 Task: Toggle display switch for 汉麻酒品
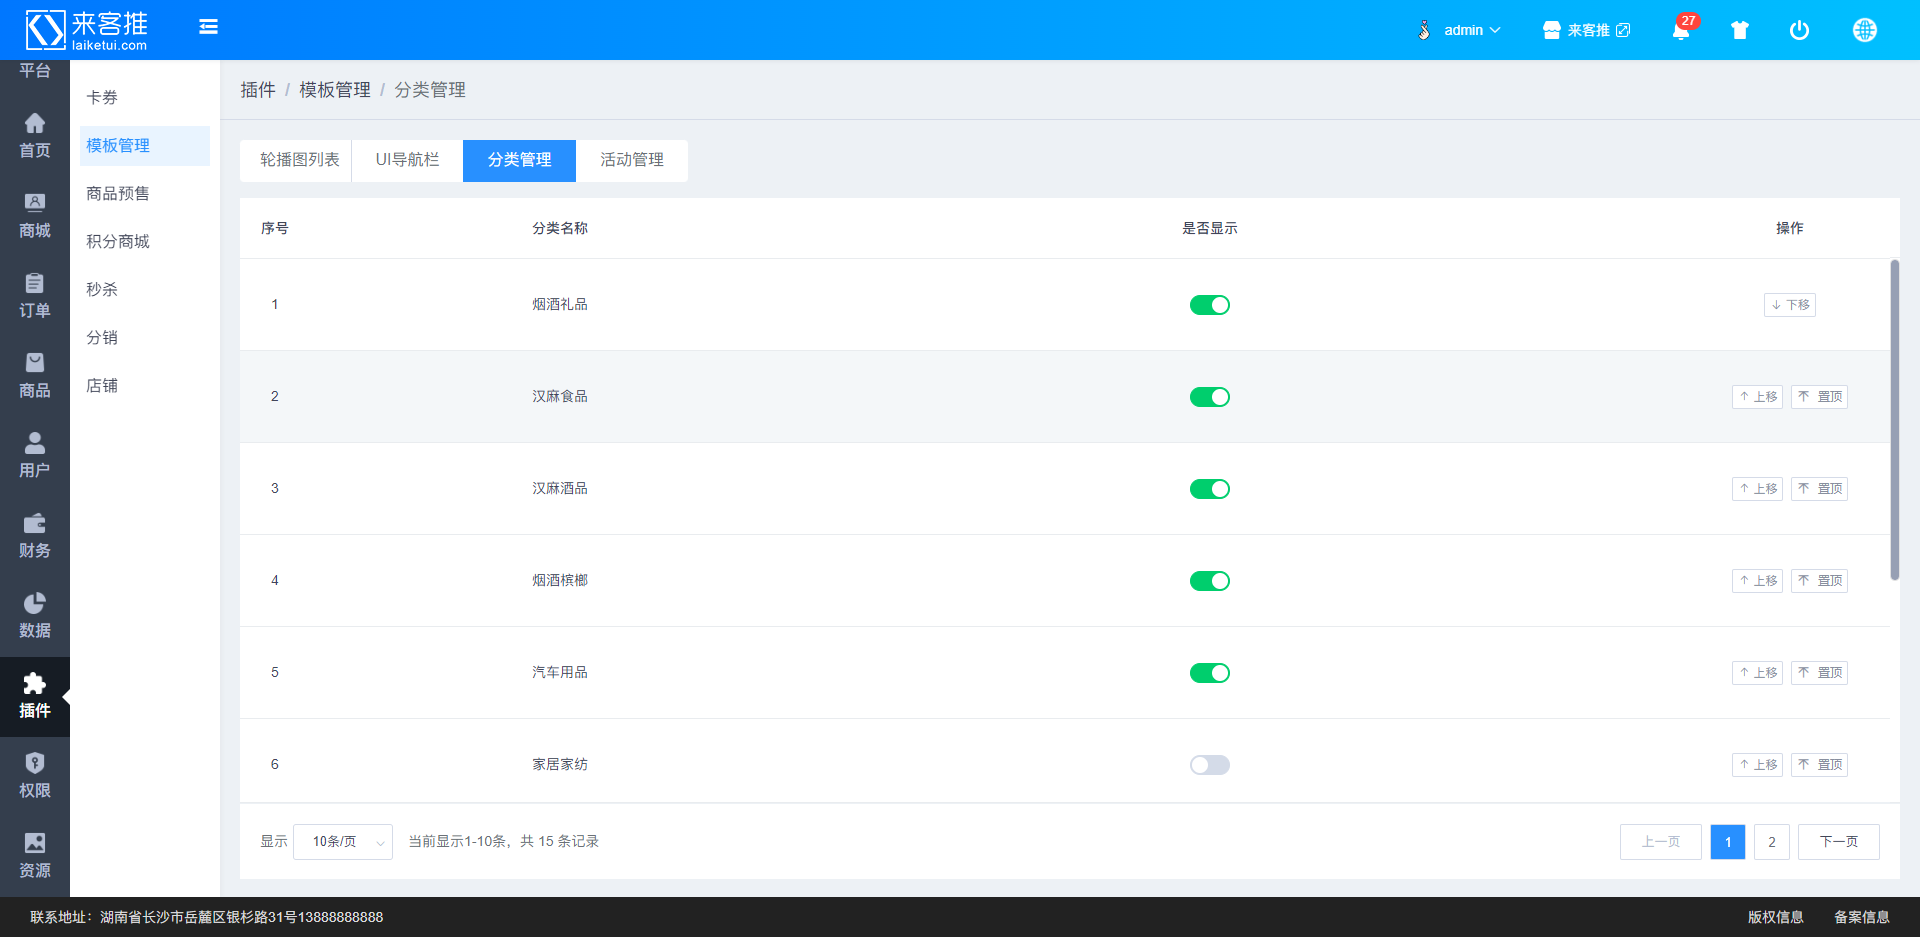coord(1209,489)
